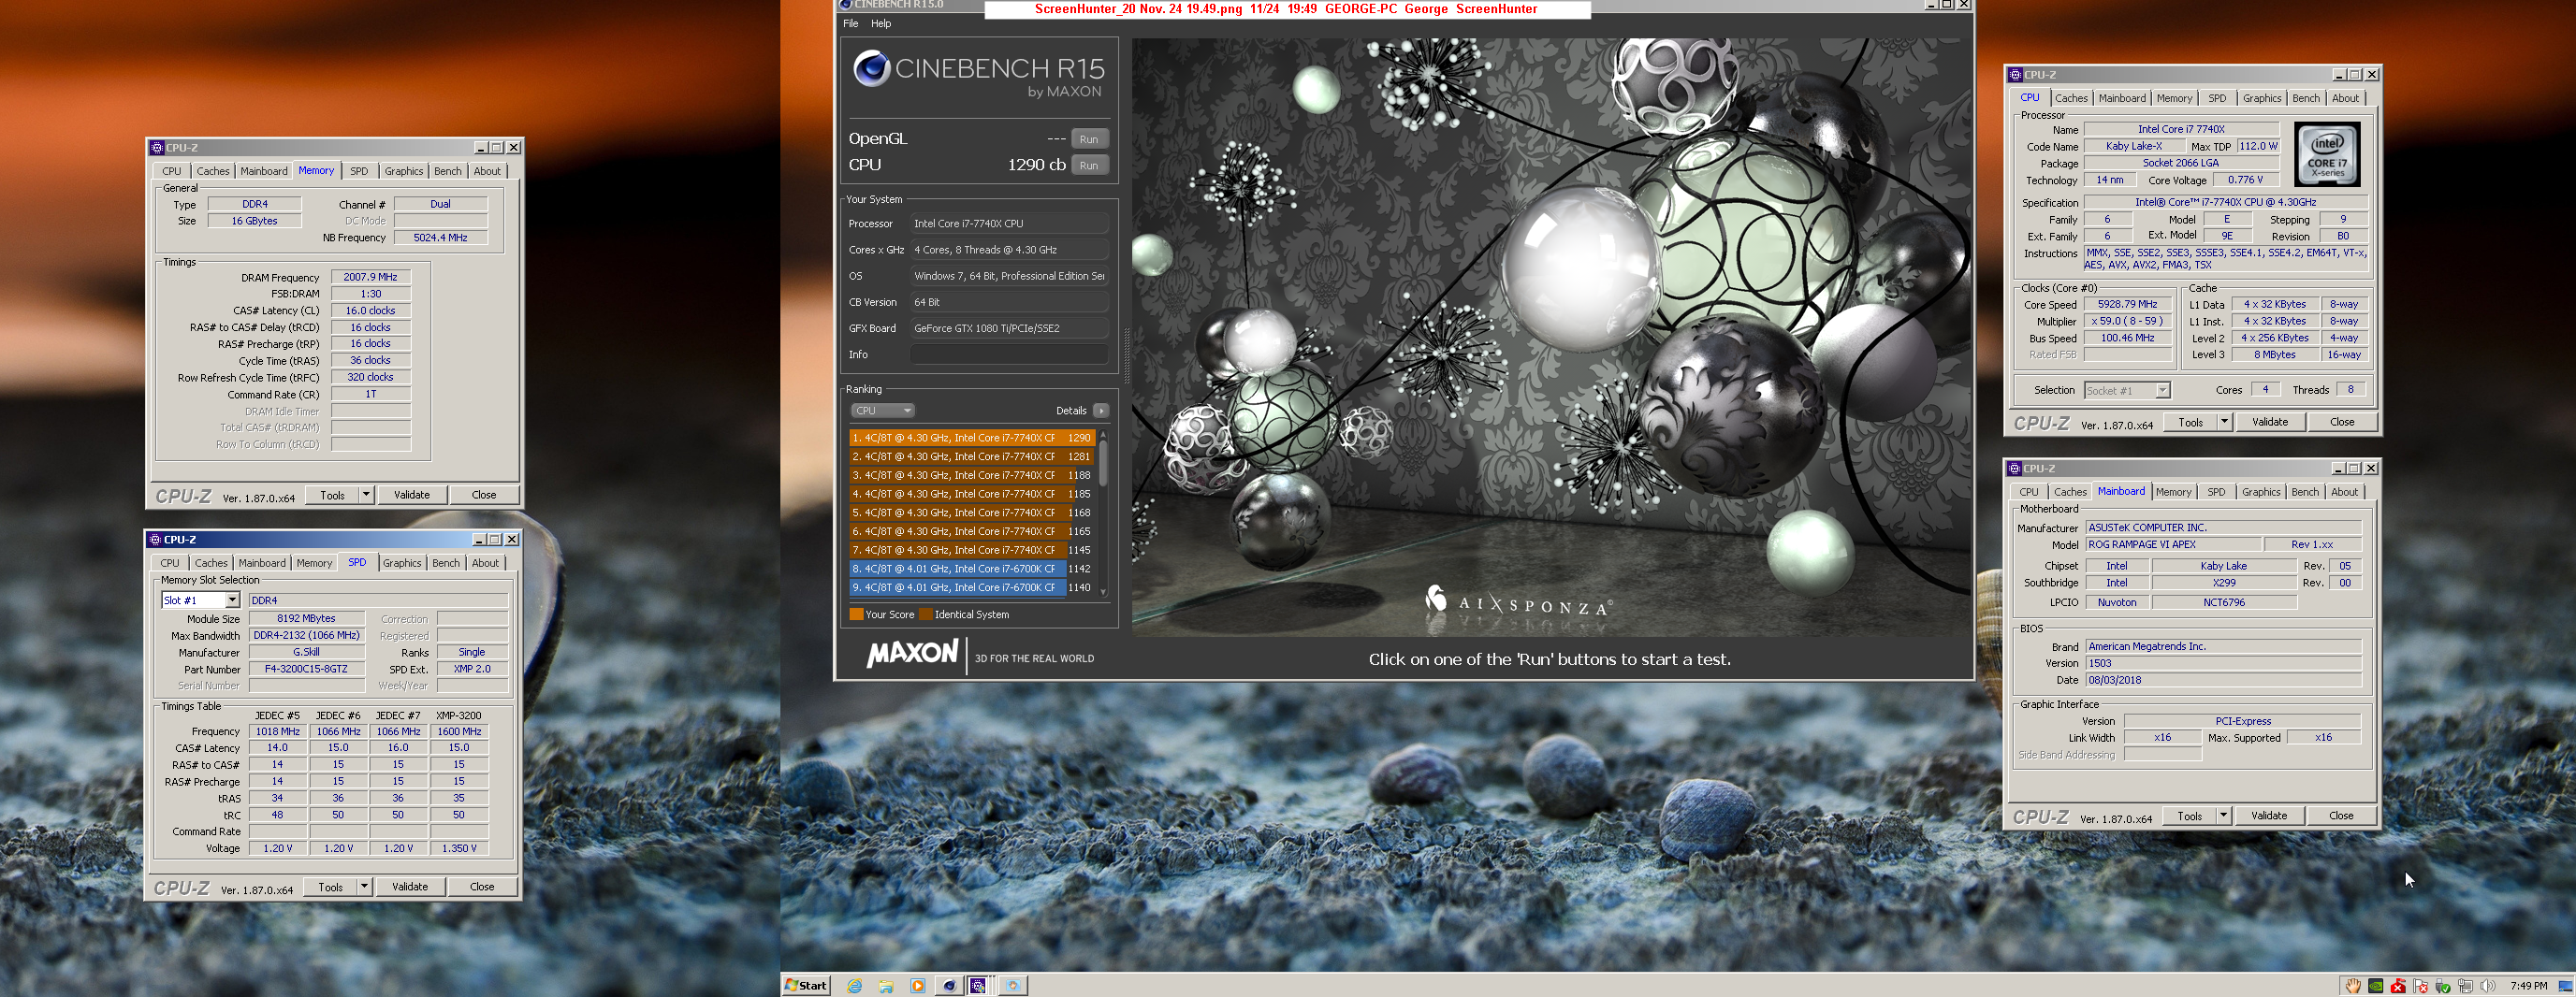Click the Details arrow button in Ranking

point(1100,411)
